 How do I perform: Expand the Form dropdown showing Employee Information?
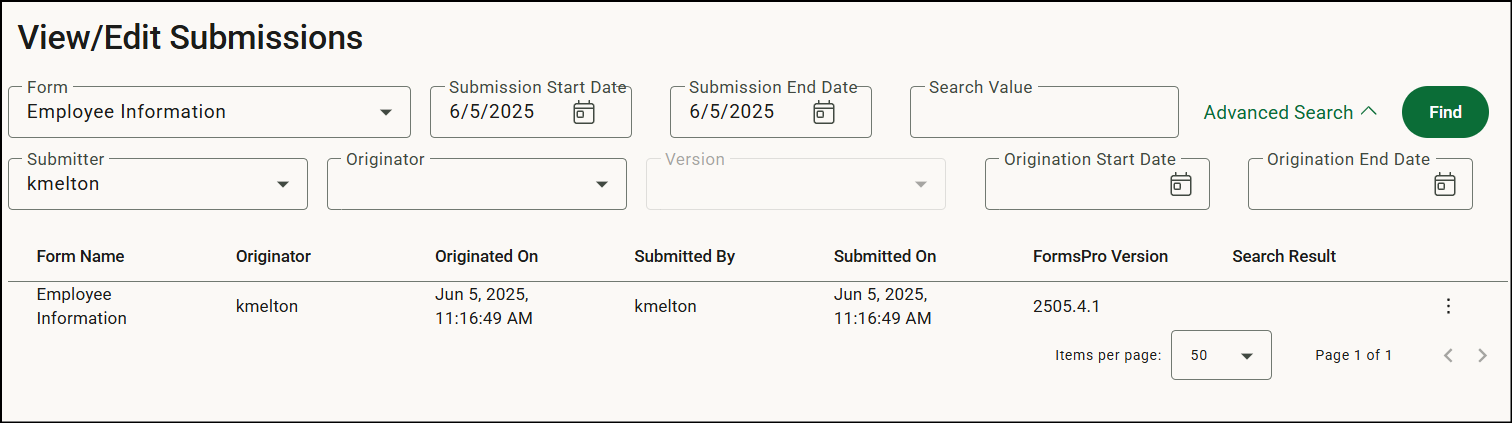coord(209,112)
